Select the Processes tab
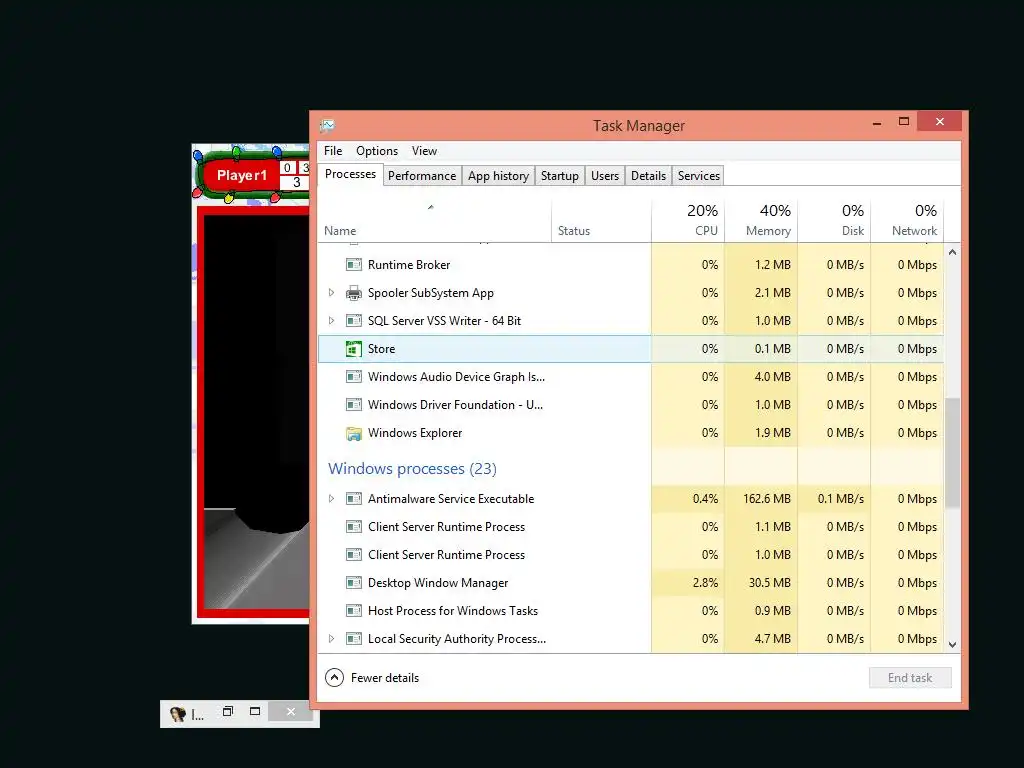This screenshot has width=1024, height=768. (351, 174)
